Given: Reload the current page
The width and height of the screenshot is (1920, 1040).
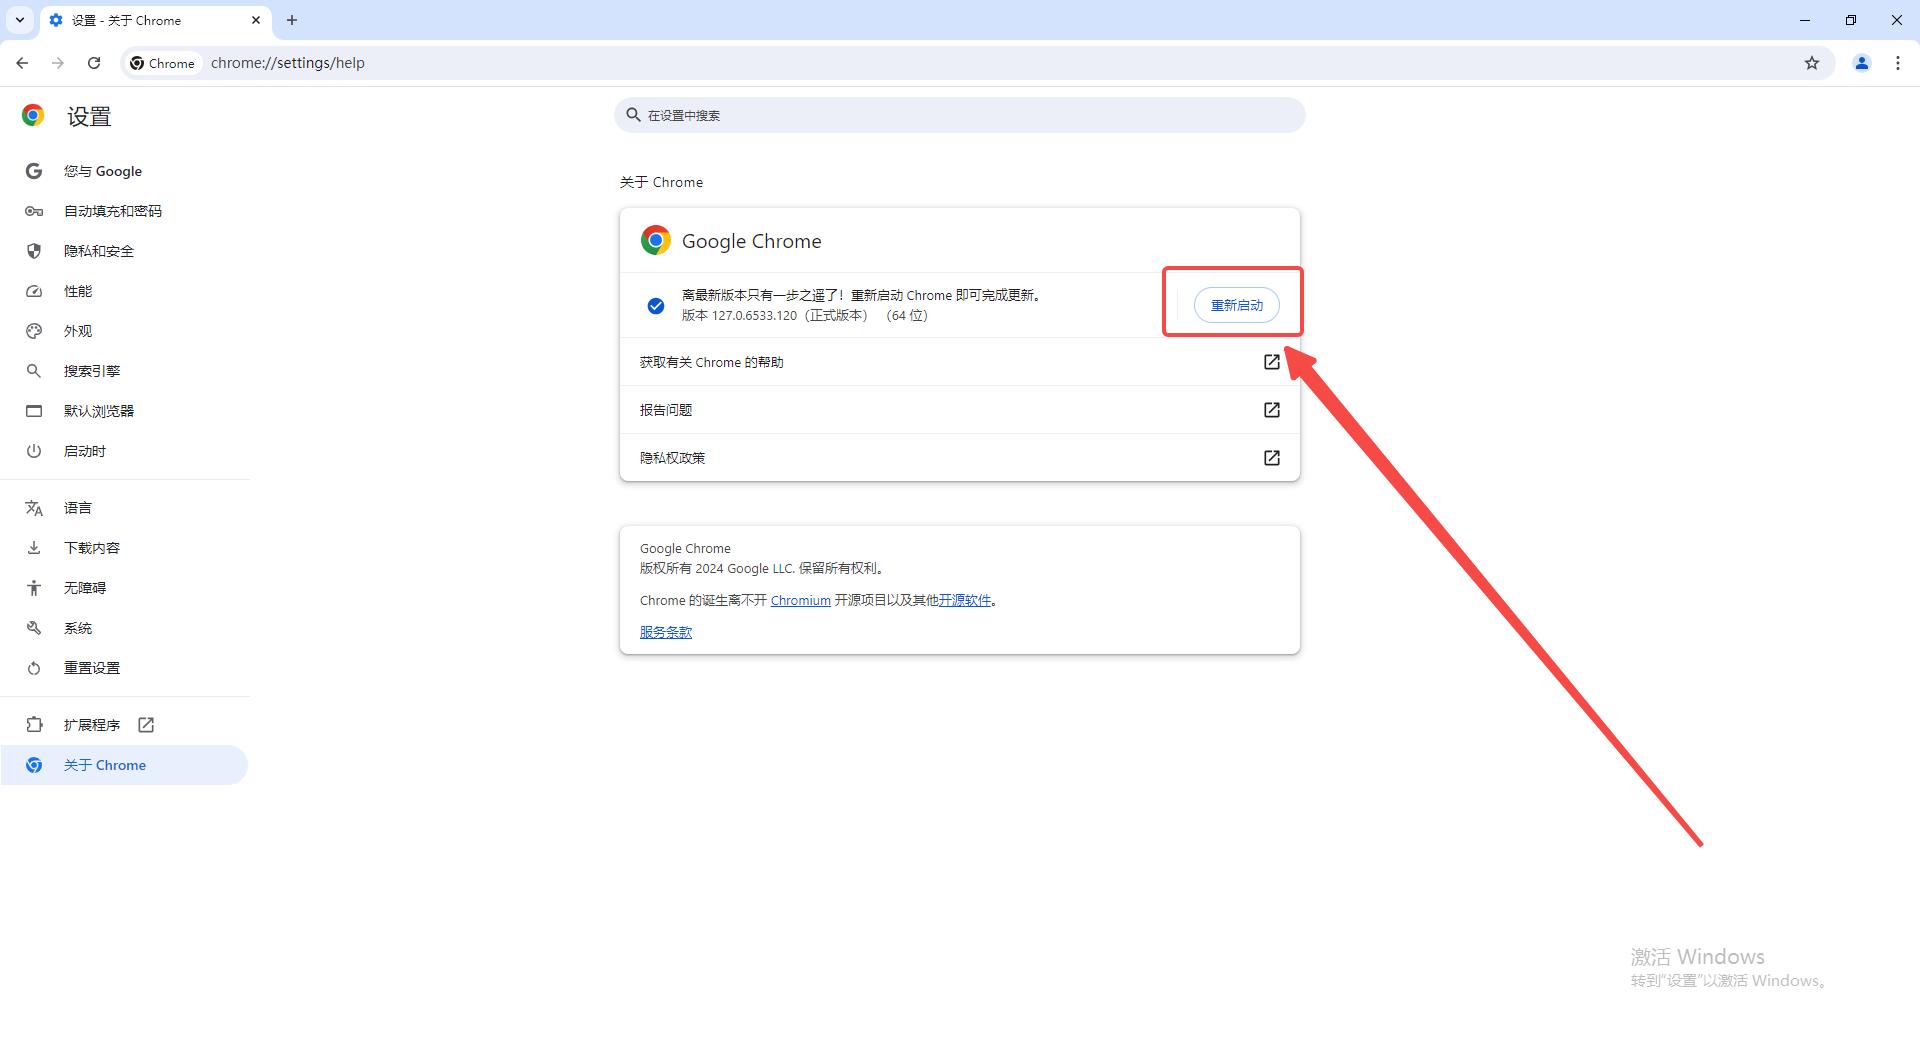Looking at the screenshot, I should coord(94,63).
